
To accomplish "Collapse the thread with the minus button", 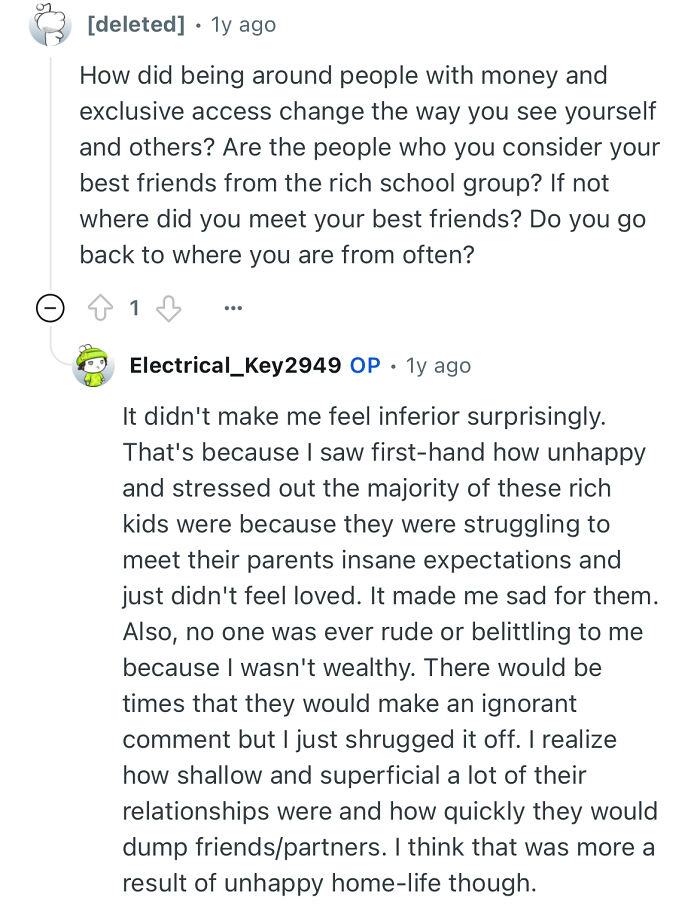I will click(x=48, y=309).
